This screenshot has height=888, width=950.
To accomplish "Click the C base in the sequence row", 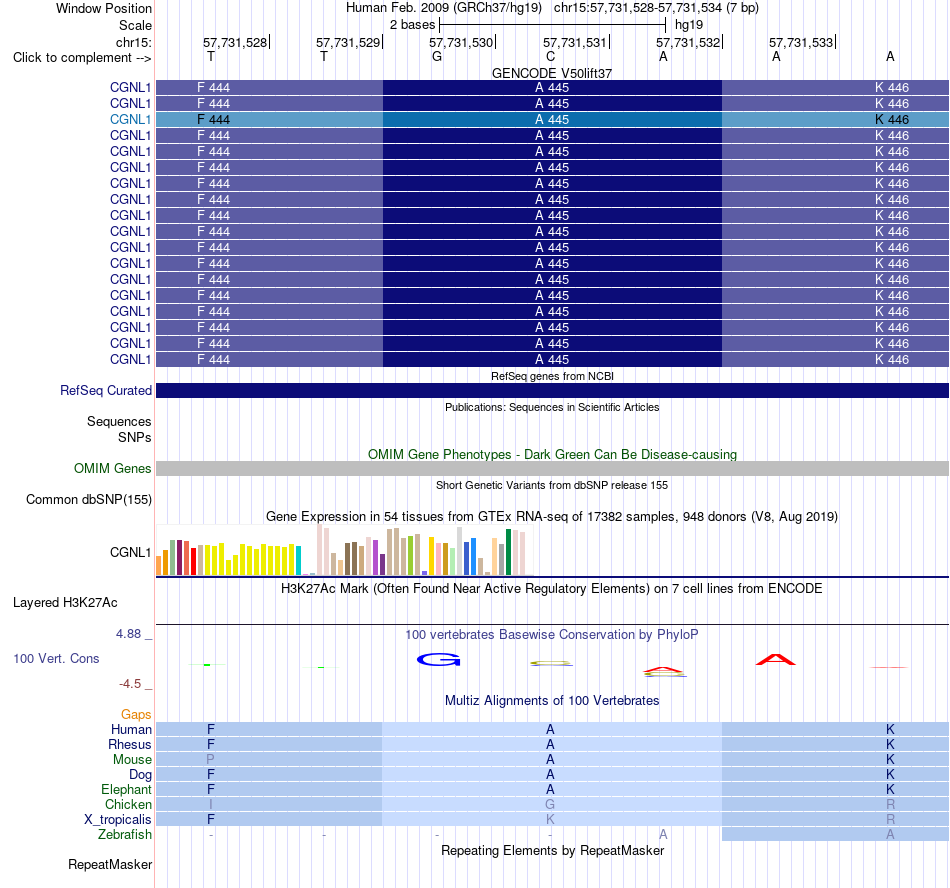I will [550, 56].
